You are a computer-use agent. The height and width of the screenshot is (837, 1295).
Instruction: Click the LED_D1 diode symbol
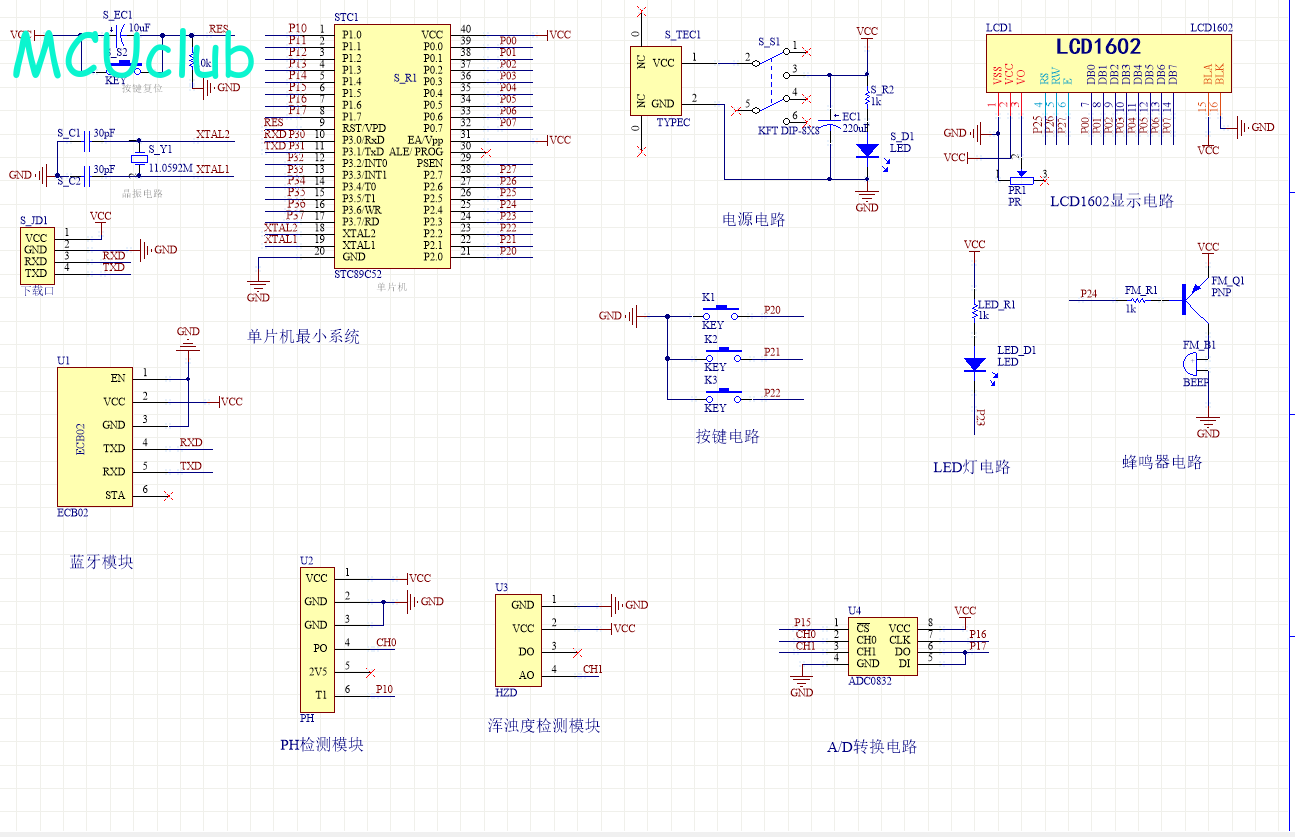pos(975,365)
